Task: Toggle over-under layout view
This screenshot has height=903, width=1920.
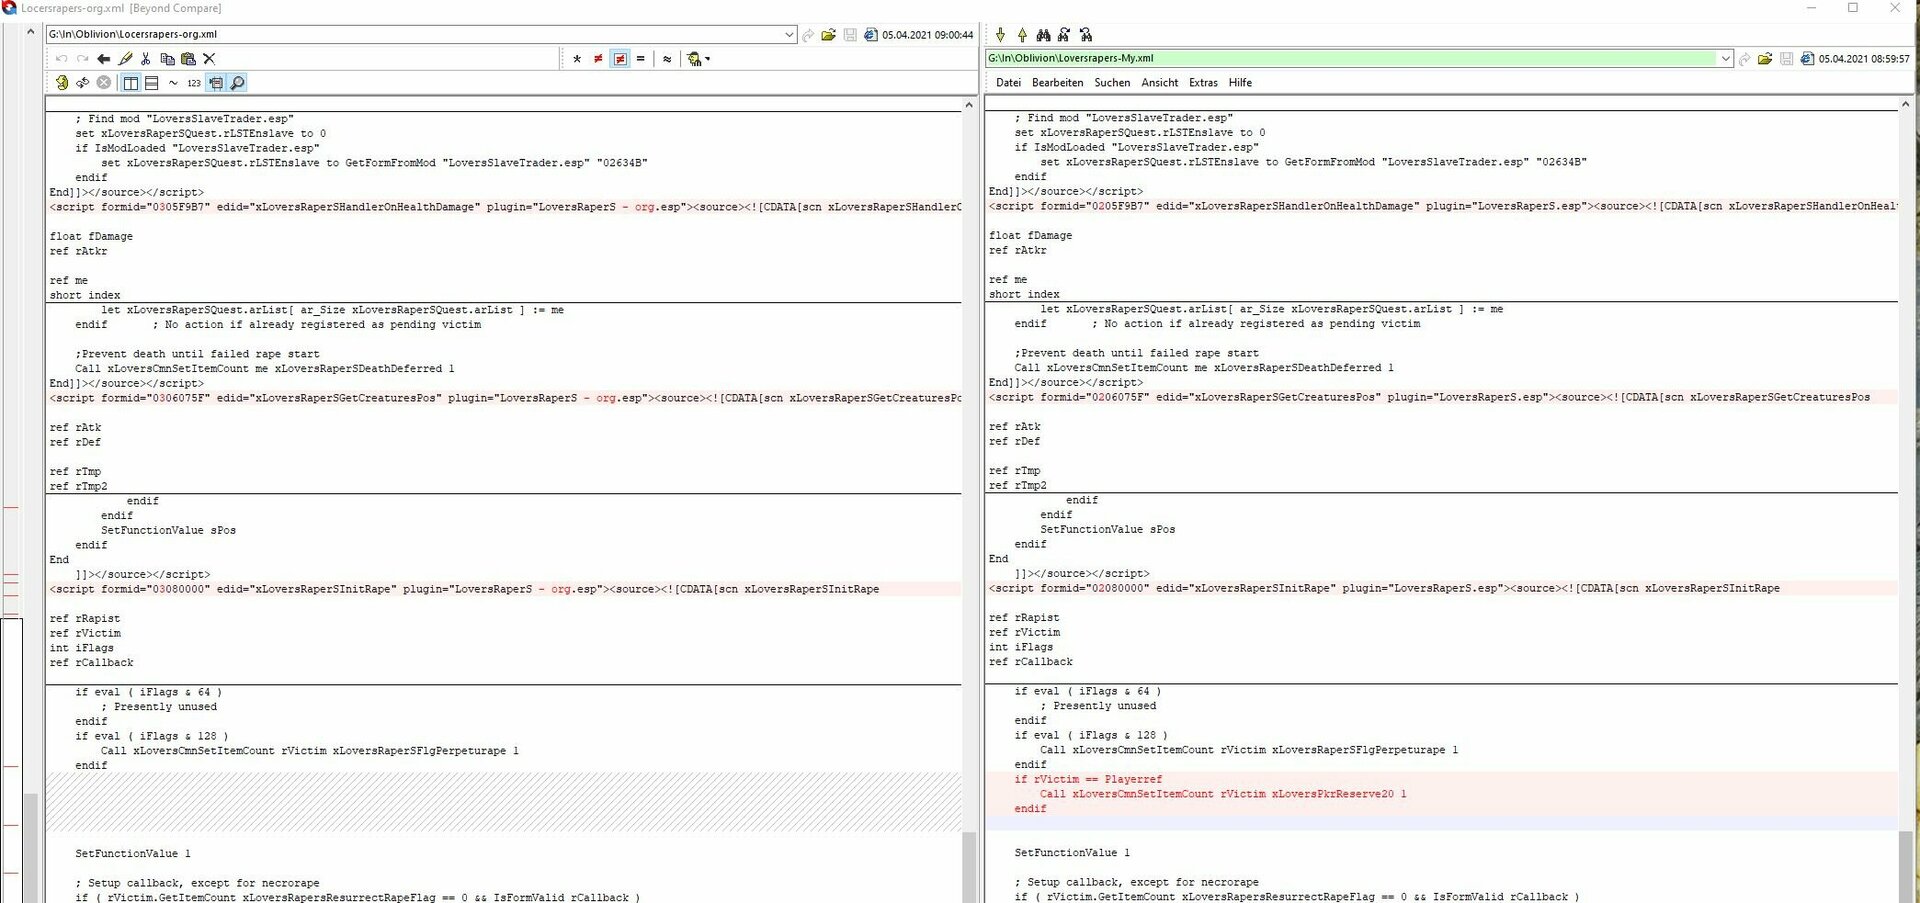Action: coord(152,83)
